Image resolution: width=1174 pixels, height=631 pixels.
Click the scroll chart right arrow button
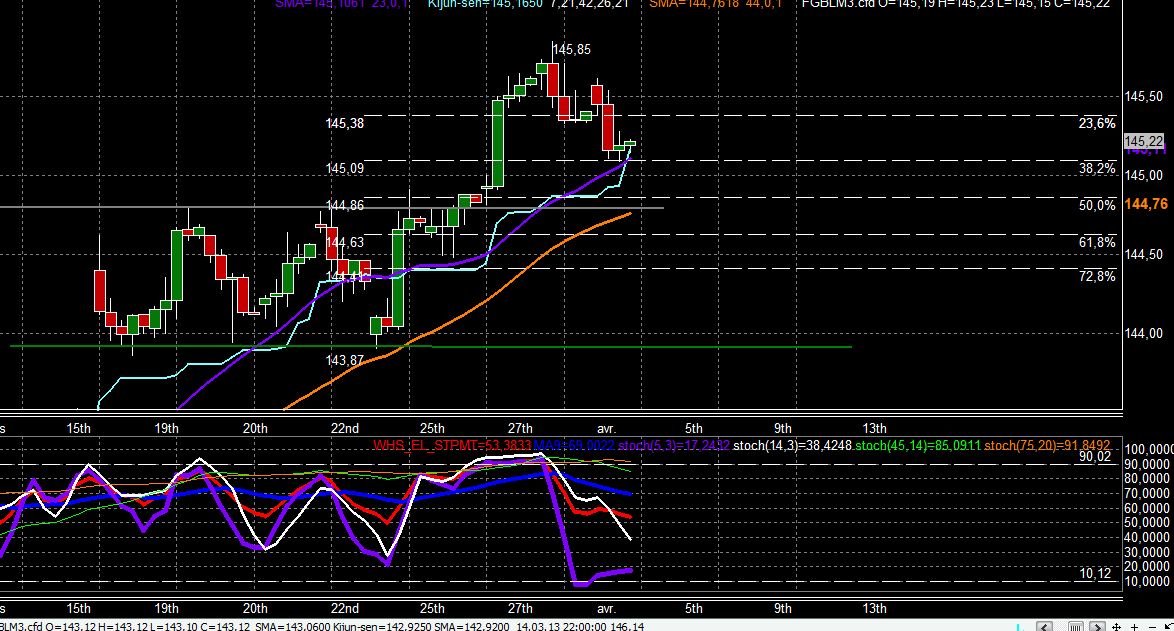tap(1097, 627)
